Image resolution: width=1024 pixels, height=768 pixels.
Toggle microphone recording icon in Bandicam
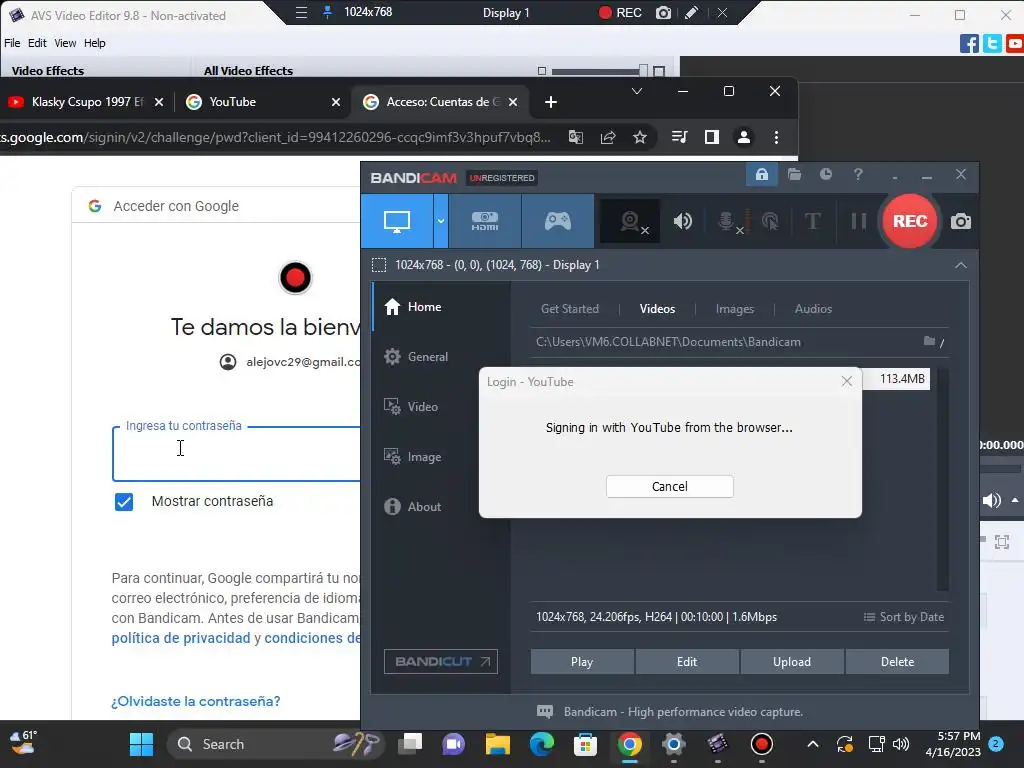(727, 221)
